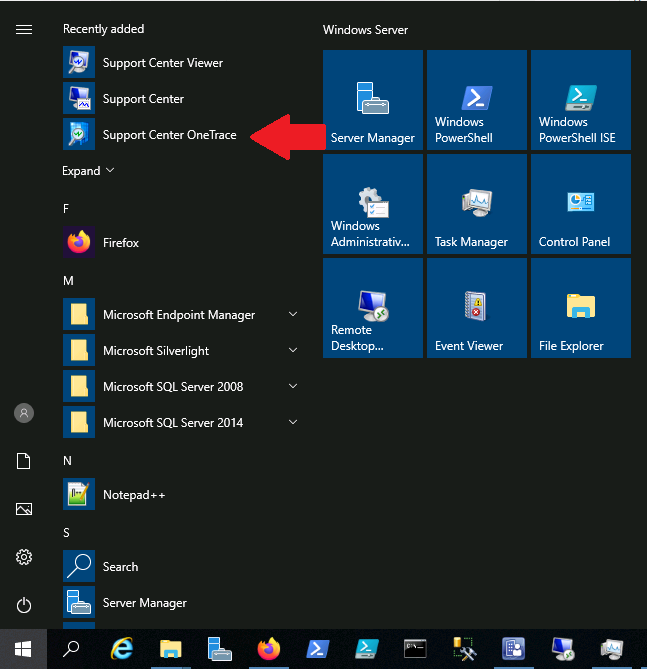Open the Power options menu
The width and height of the screenshot is (647, 669).
[x=24, y=605]
